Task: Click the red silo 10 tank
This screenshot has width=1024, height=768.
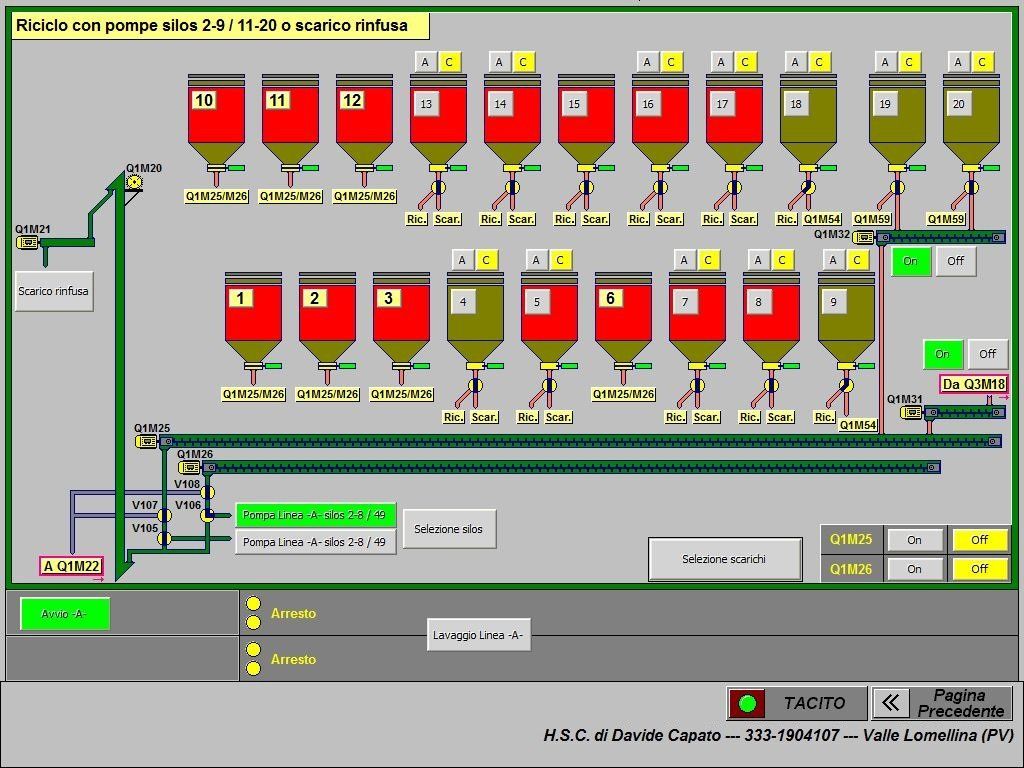Action: [216, 120]
